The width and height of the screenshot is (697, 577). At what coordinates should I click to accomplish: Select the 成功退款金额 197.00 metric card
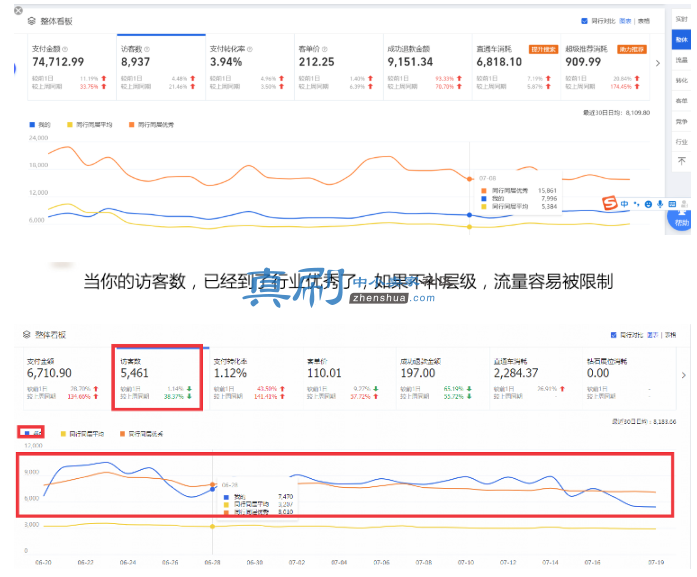[443, 378]
